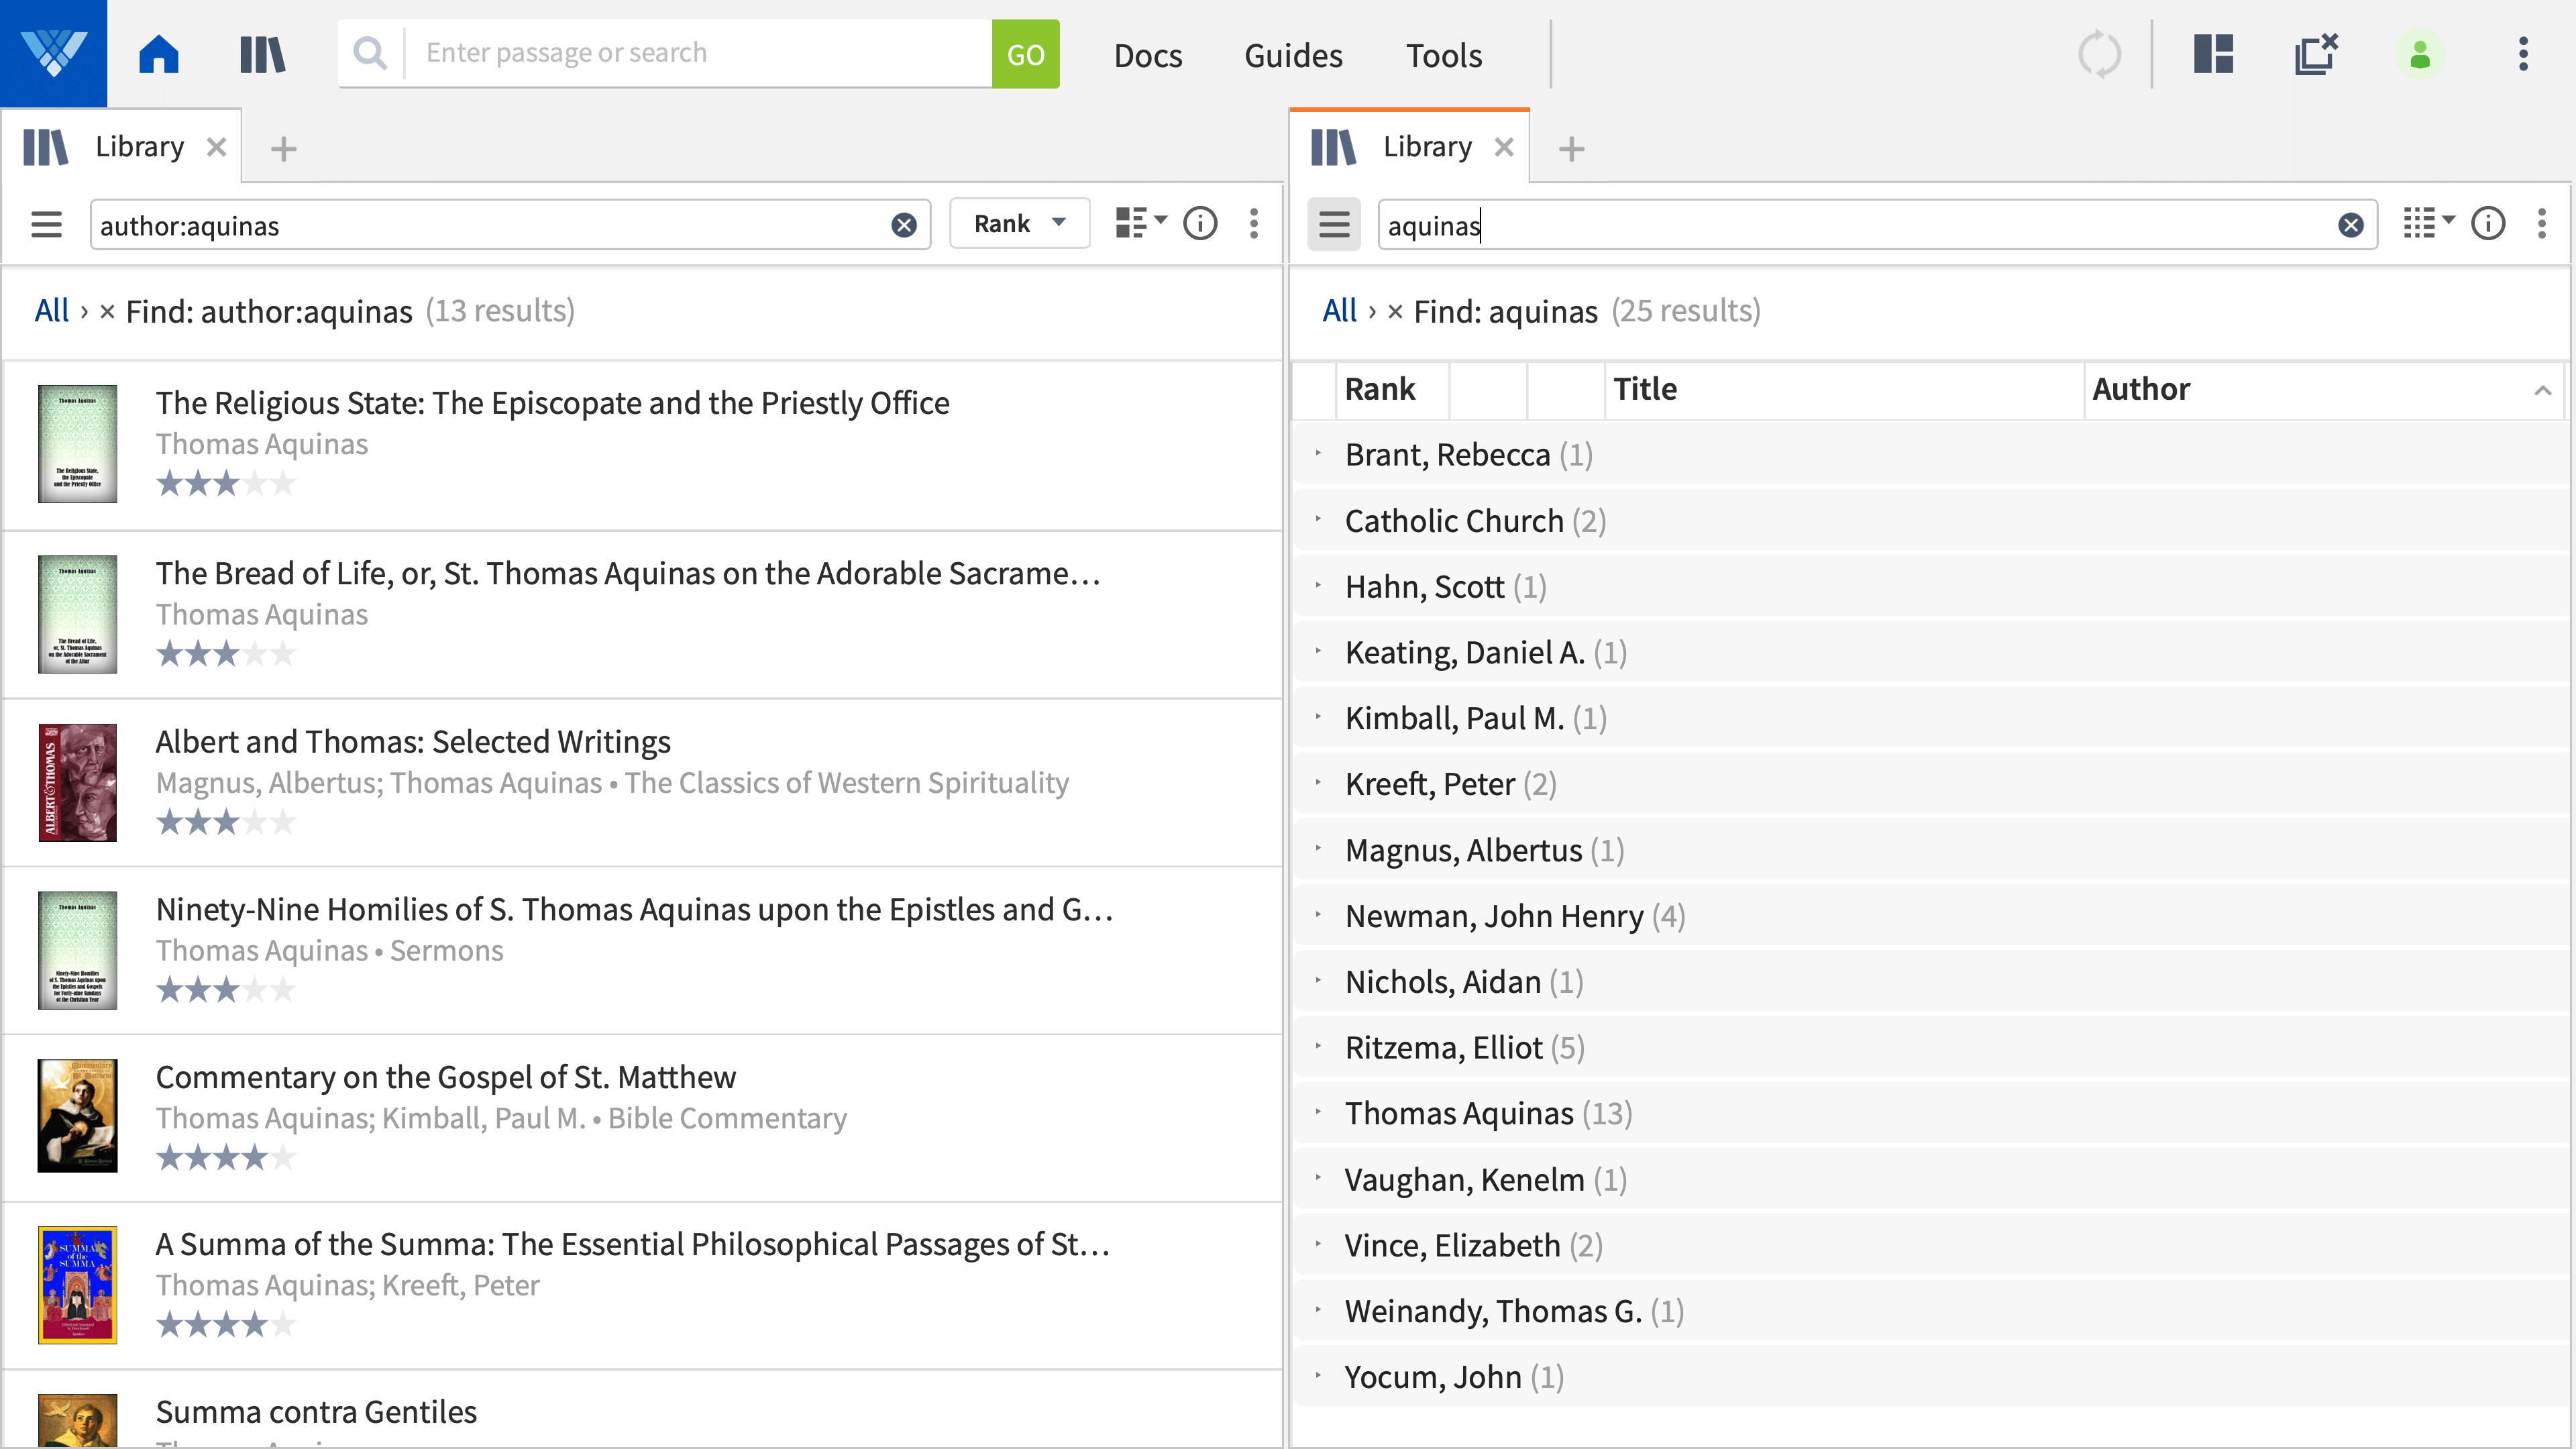This screenshot has width=2576, height=1449.
Task: Open Summa contra Gentiles title
Action: coord(316,1412)
